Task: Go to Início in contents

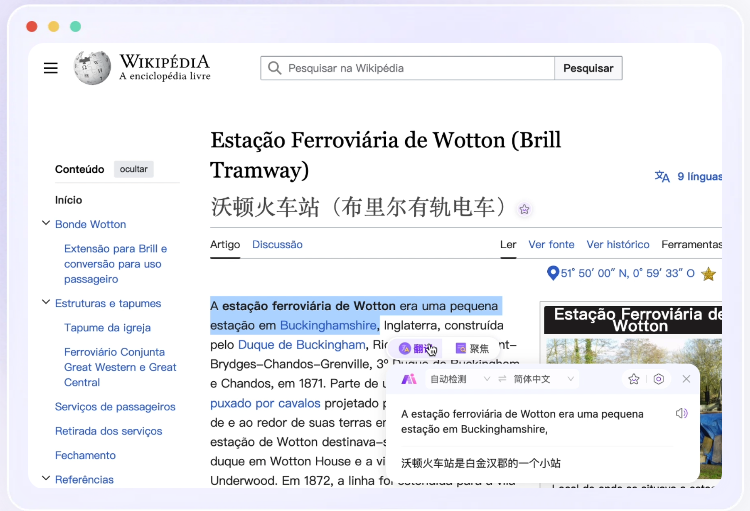Action: point(68,200)
